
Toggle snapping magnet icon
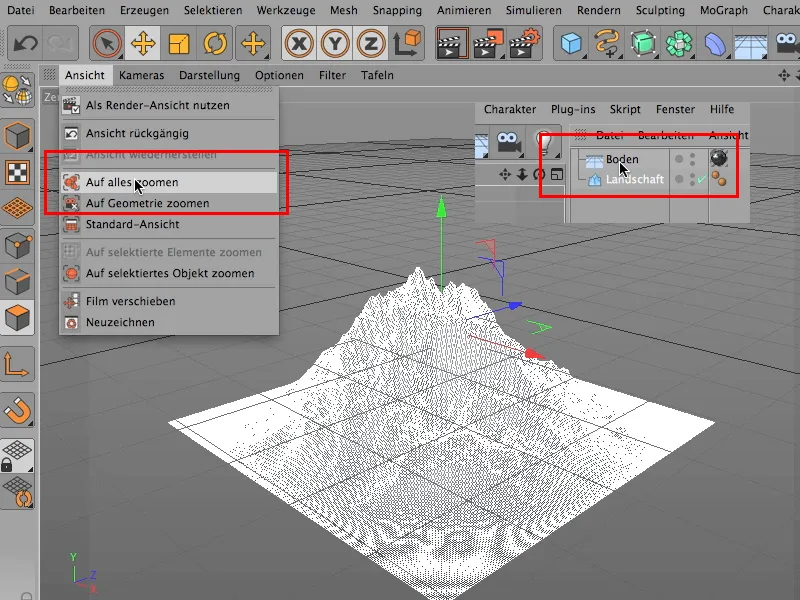(x=18, y=410)
